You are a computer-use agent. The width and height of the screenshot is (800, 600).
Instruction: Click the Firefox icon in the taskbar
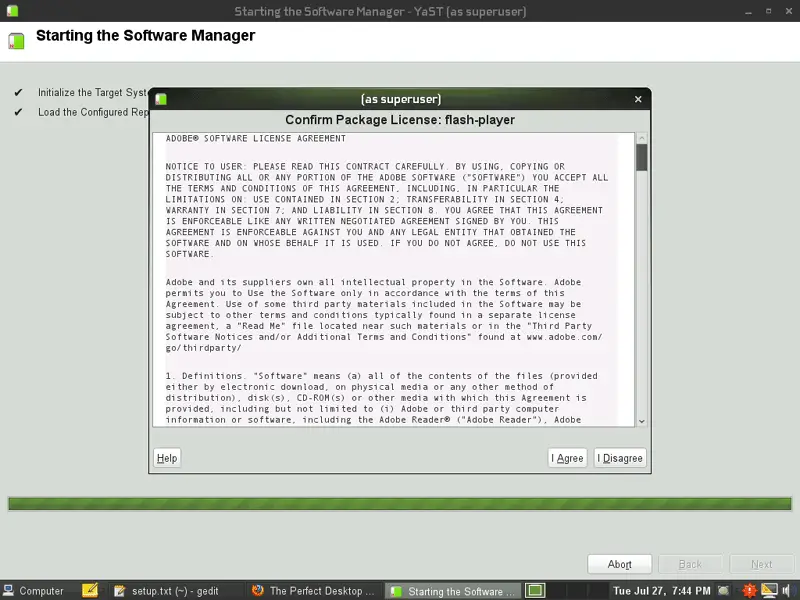[258, 590]
